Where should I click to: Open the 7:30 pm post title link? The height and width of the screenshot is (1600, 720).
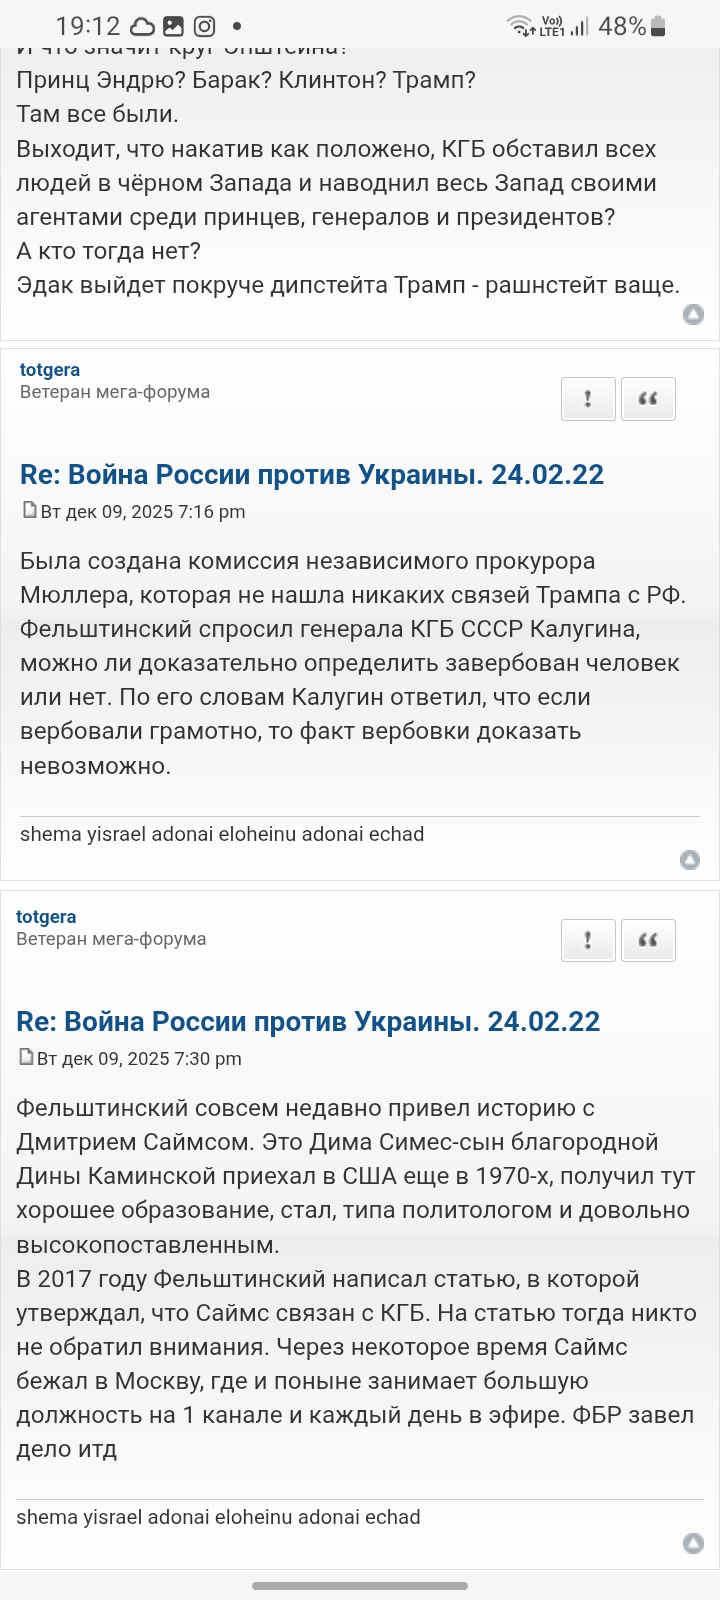[308, 1021]
